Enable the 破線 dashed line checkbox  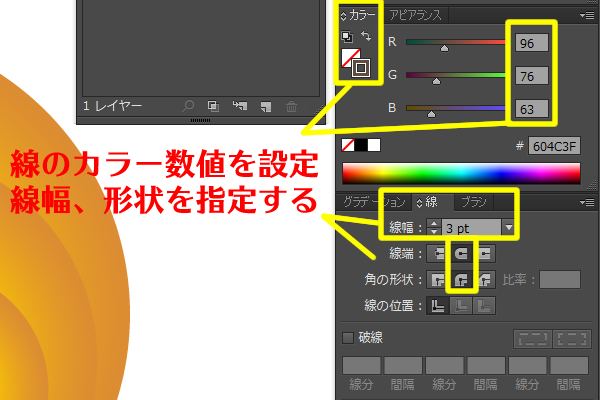(x=348, y=338)
